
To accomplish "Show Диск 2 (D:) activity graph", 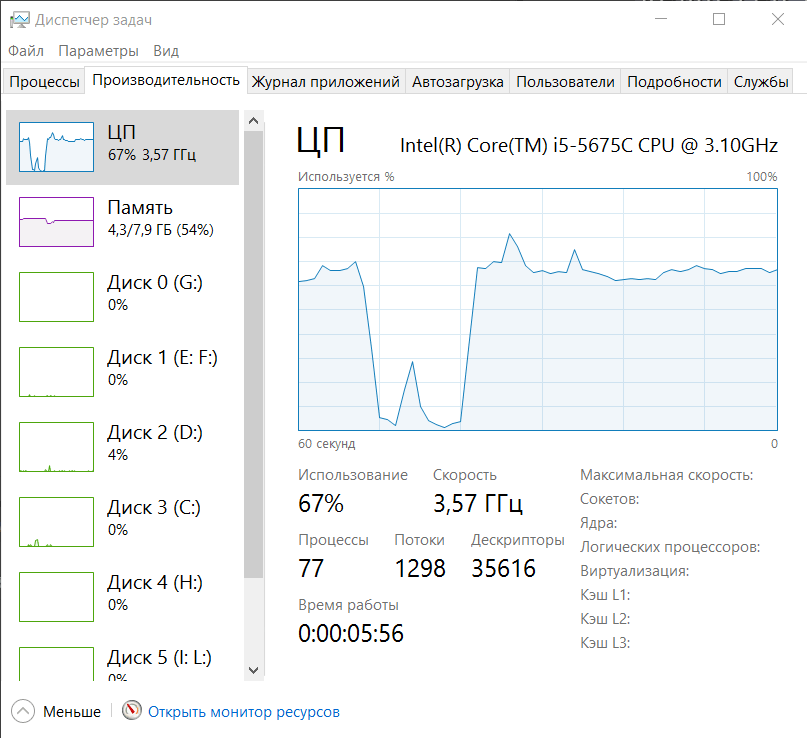I will click(x=57, y=447).
